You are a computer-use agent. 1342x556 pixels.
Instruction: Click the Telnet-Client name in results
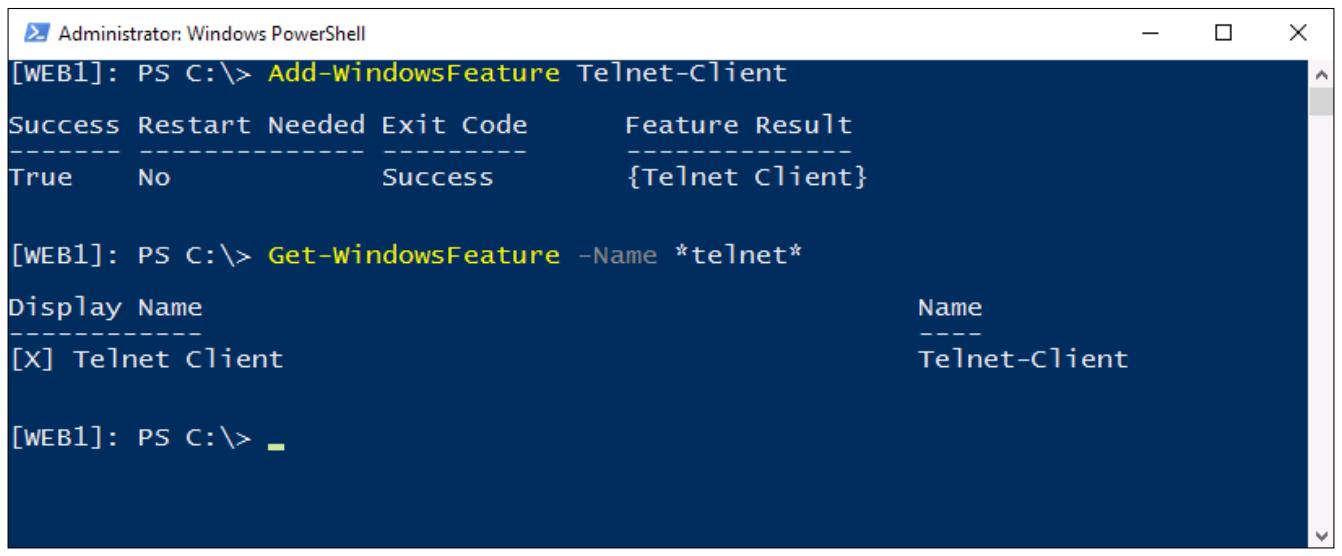click(1023, 359)
